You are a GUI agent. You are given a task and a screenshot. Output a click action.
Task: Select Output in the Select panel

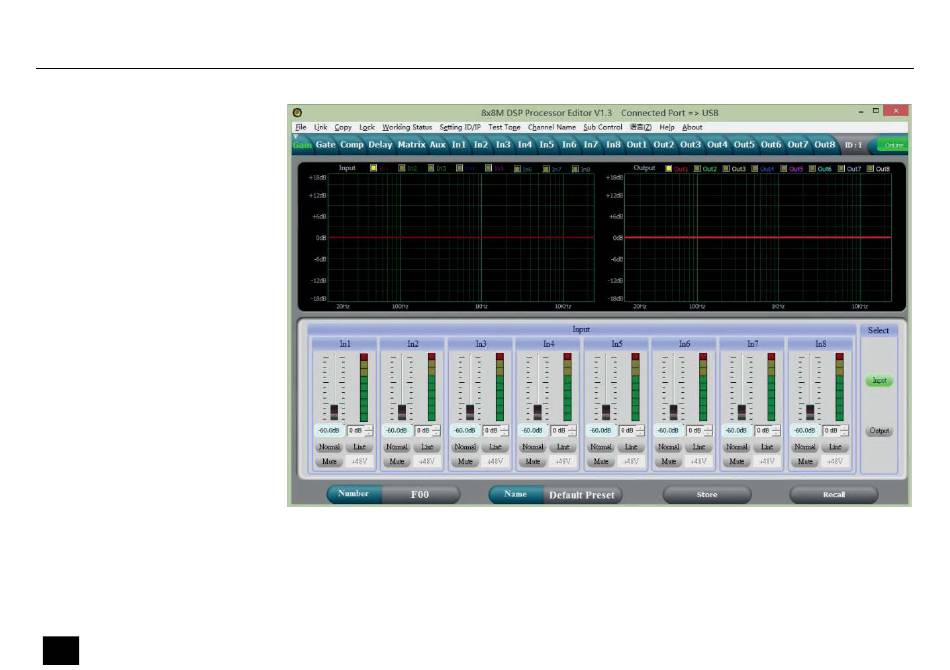879,431
